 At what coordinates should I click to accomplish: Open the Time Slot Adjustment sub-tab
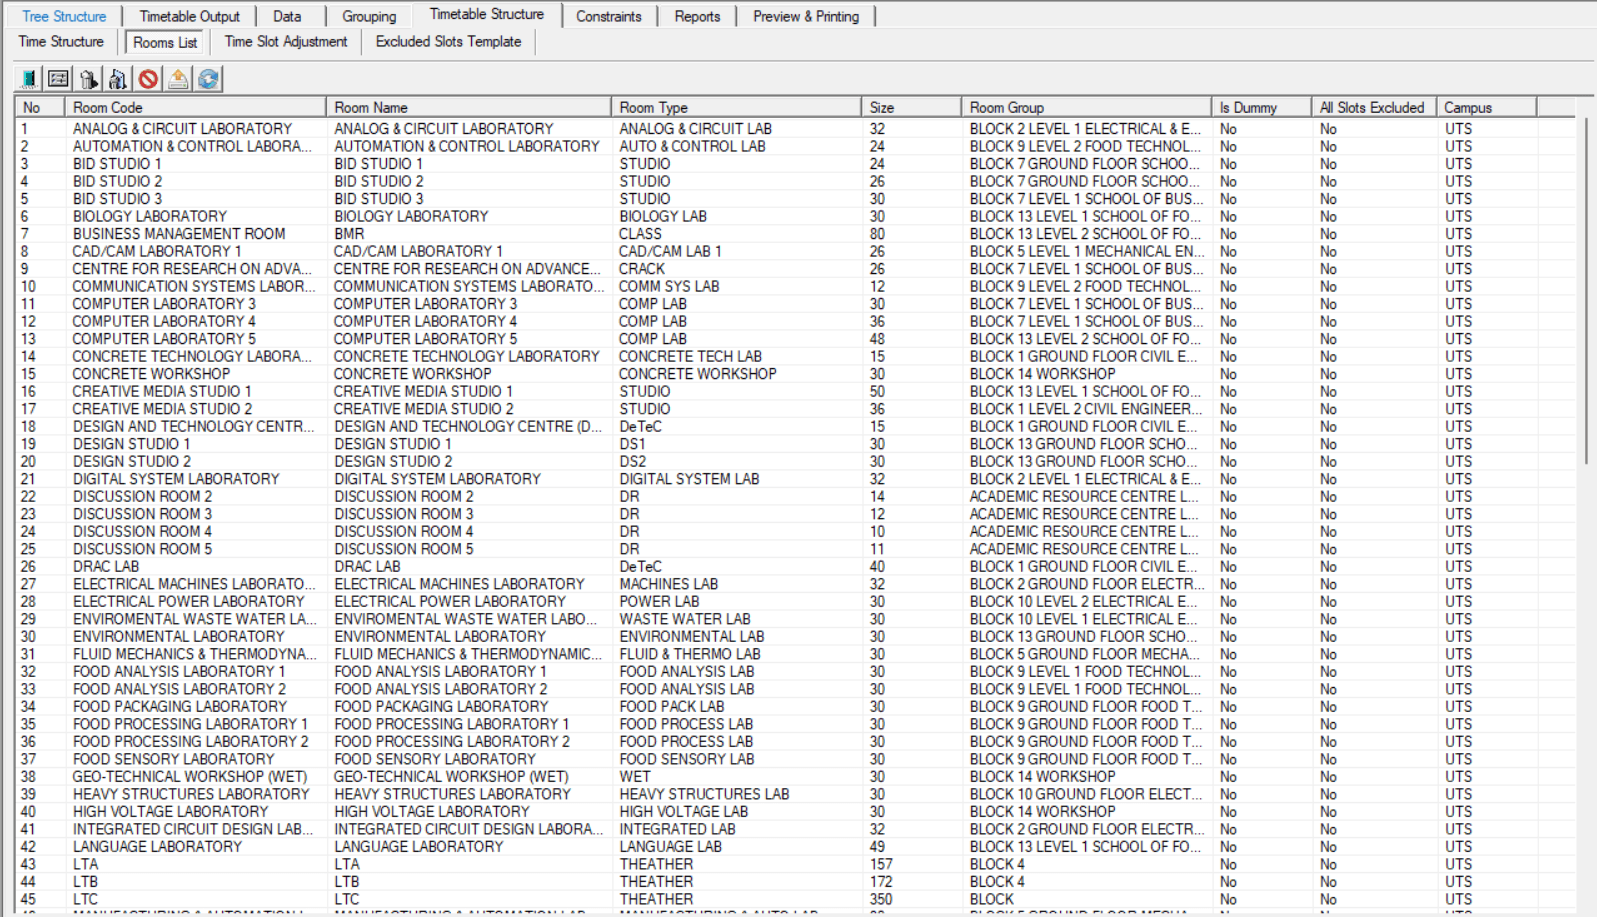pos(286,41)
